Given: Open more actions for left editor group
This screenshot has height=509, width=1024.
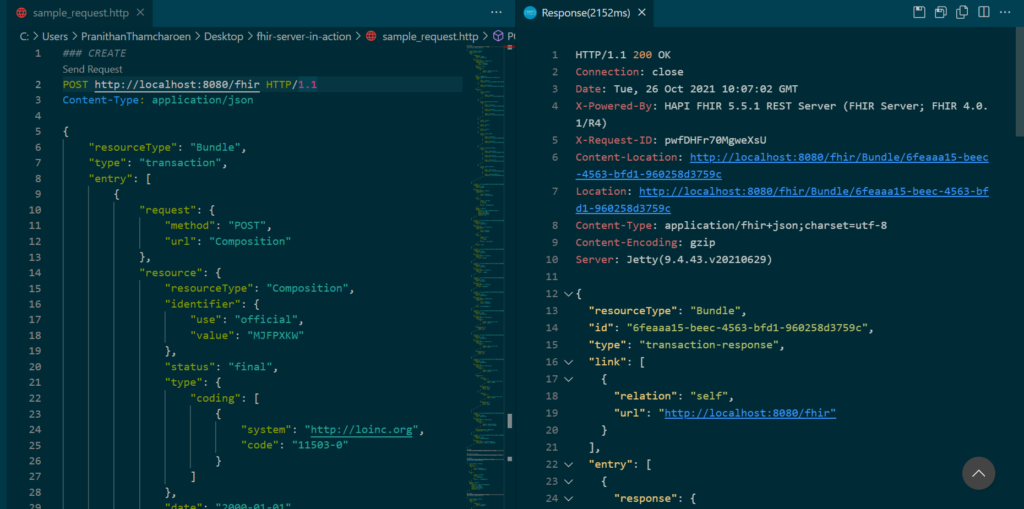Looking at the screenshot, I should click(x=496, y=12).
